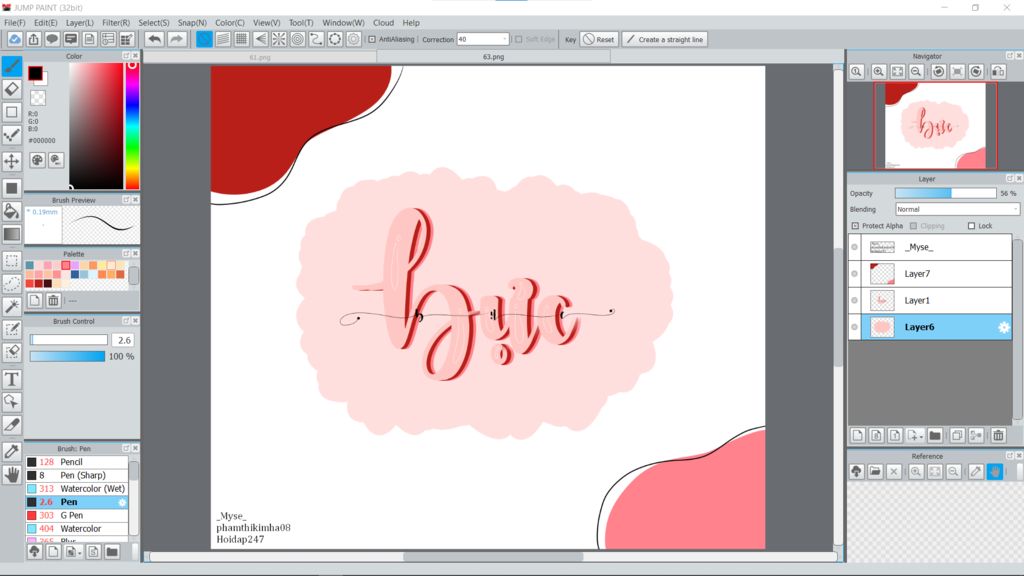Adjust the layer Opacity slider
The width and height of the screenshot is (1024, 576).
tap(946, 193)
